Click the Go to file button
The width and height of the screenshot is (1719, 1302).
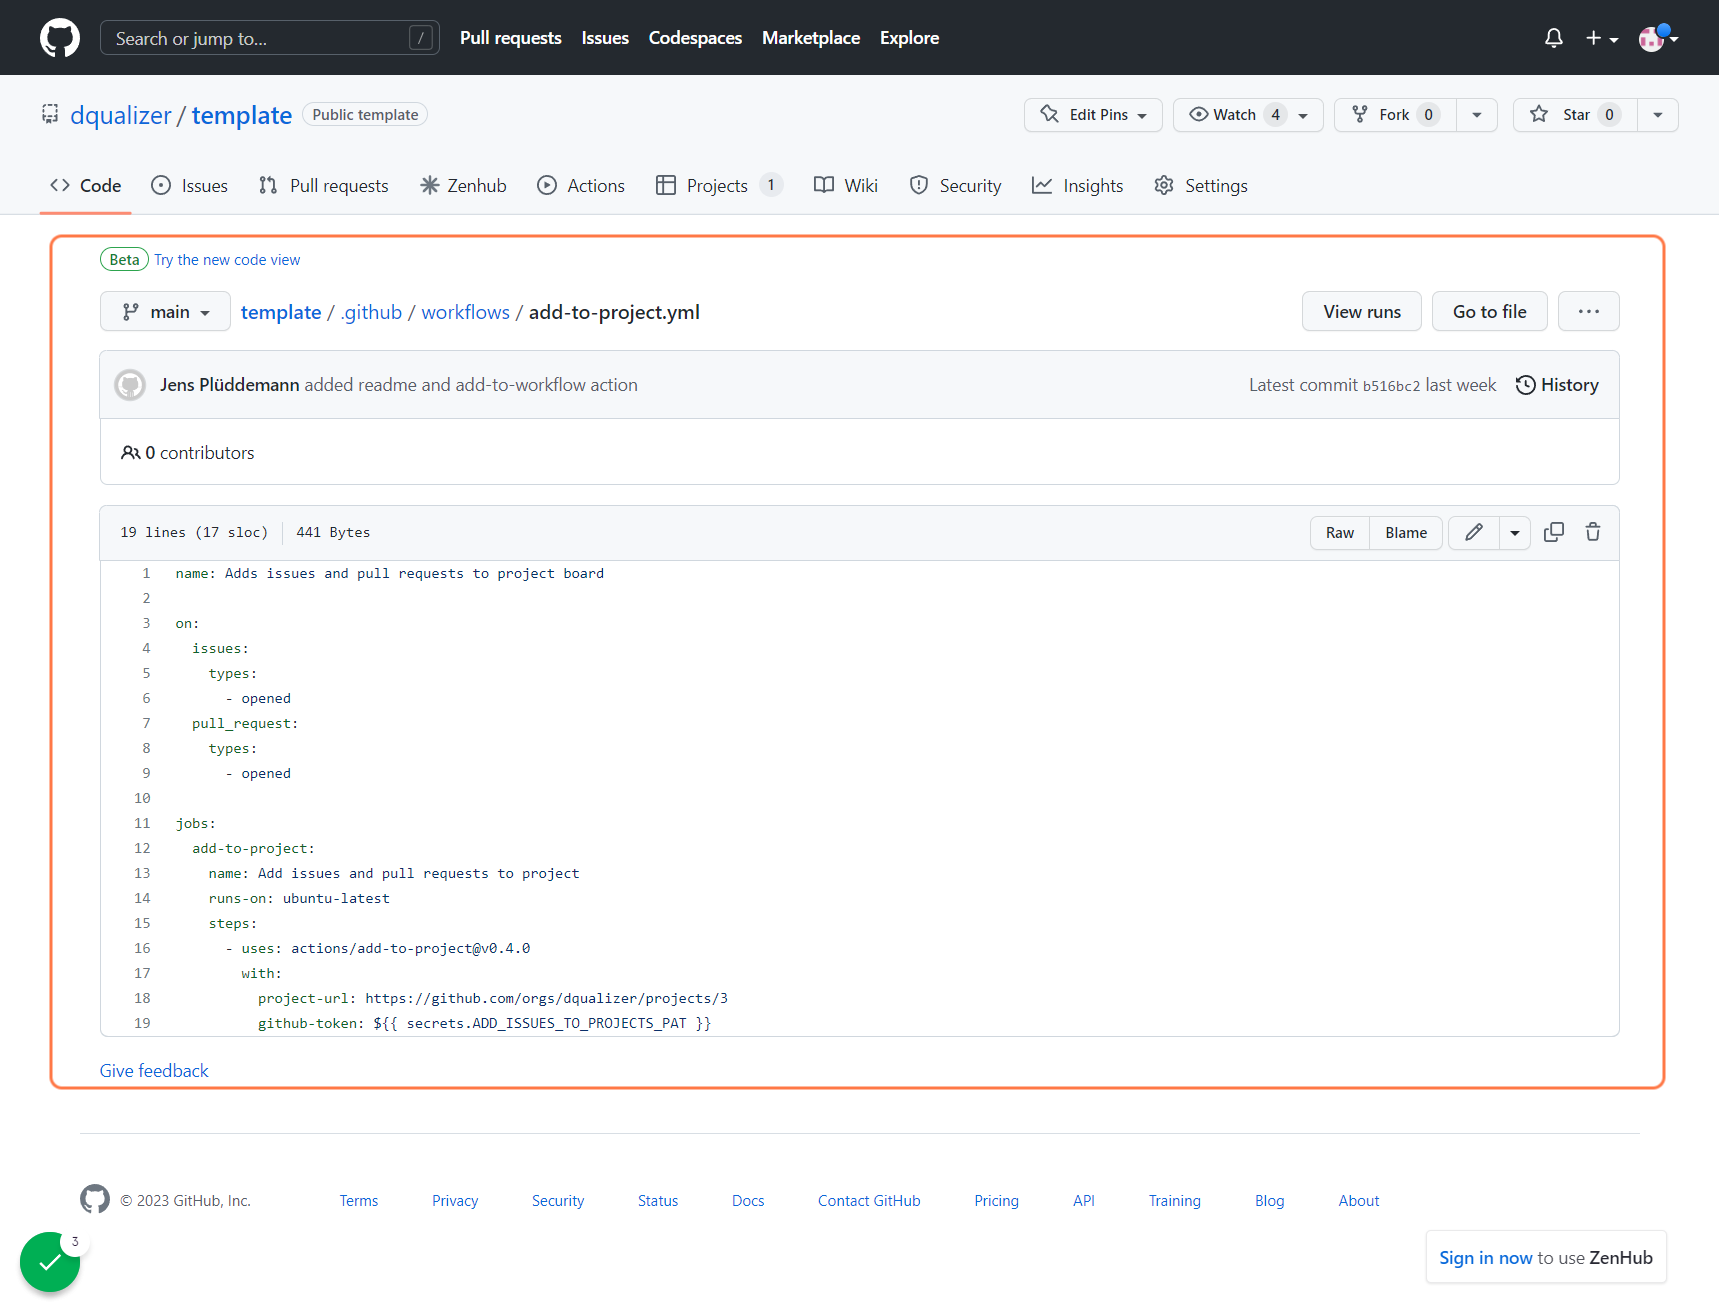pos(1490,312)
